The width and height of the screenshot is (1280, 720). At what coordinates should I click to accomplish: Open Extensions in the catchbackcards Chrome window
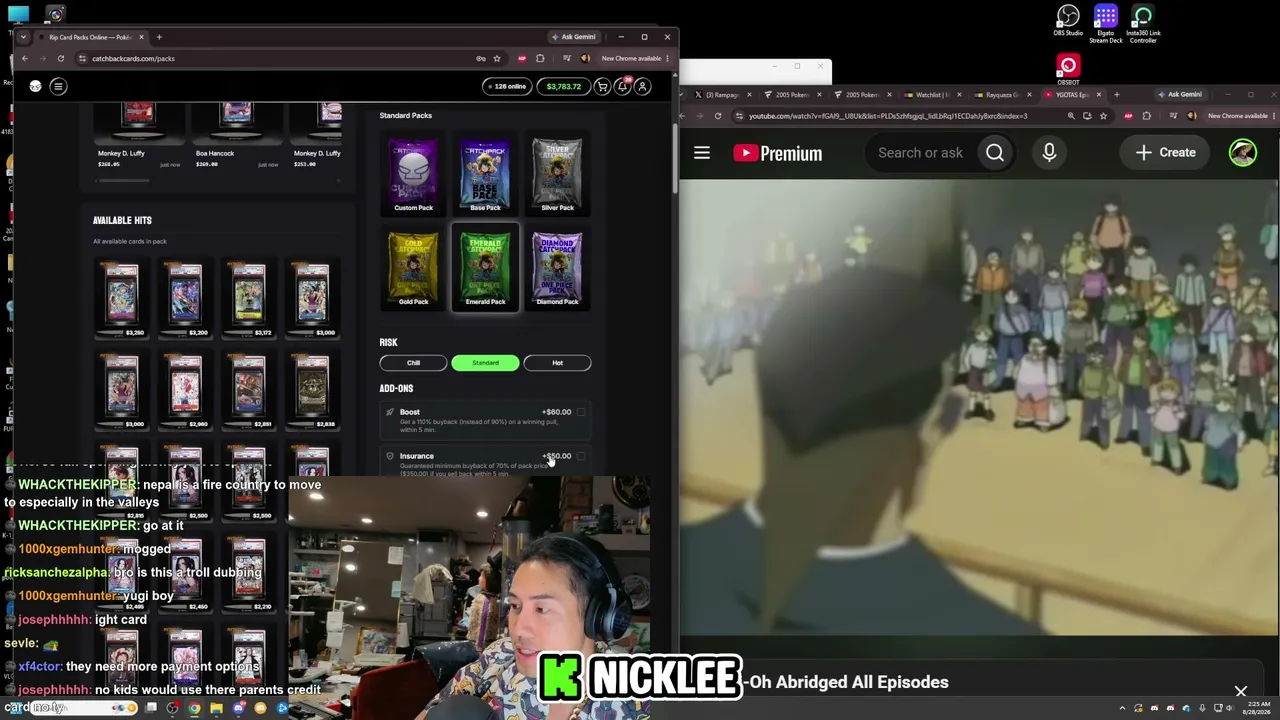pyautogui.click(x=540, y=59)
